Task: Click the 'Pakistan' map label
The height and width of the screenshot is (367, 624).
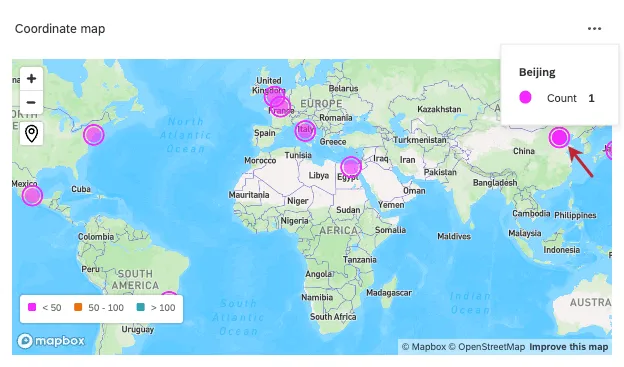Action: tap(440, 172)
